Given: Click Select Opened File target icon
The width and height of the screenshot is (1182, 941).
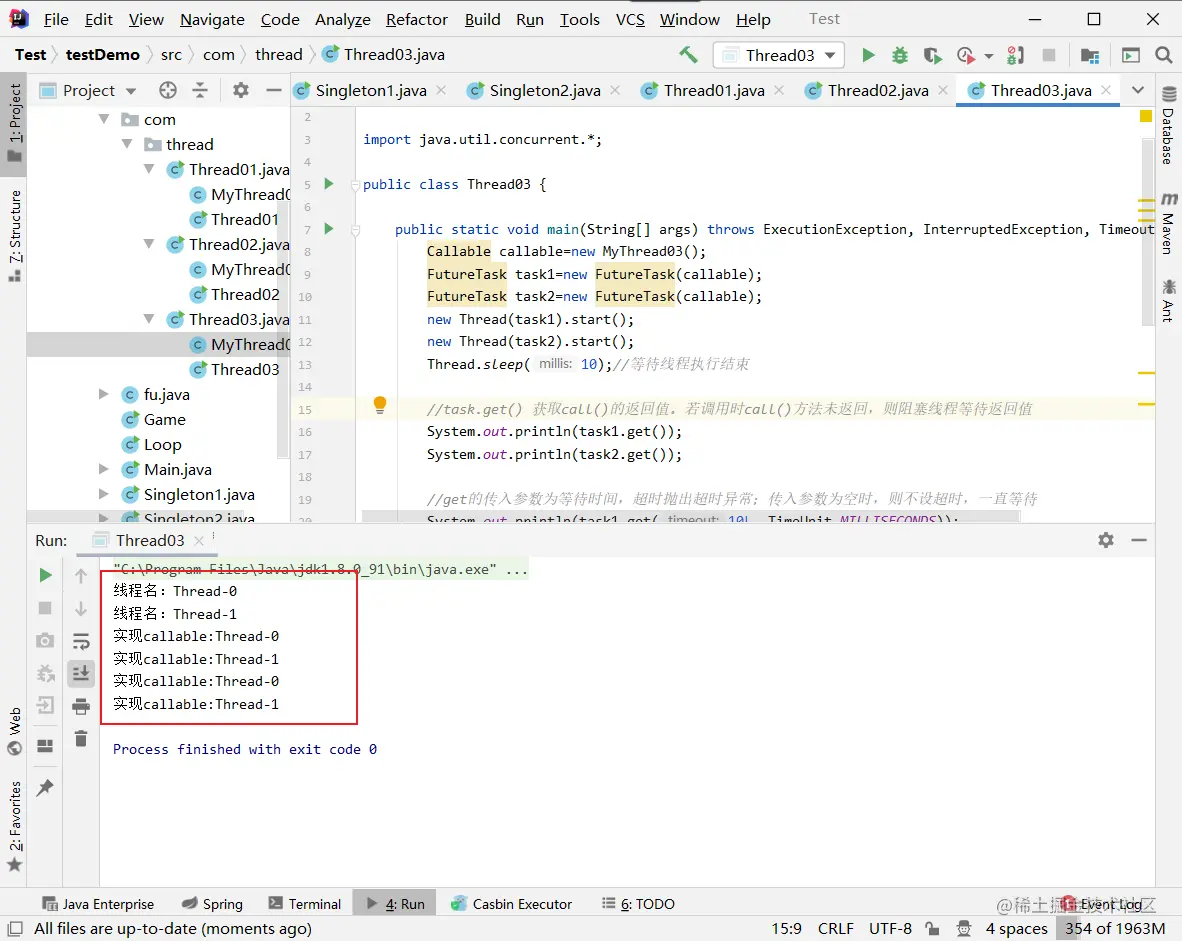Looking at the screenshot, I should (167, 90).
